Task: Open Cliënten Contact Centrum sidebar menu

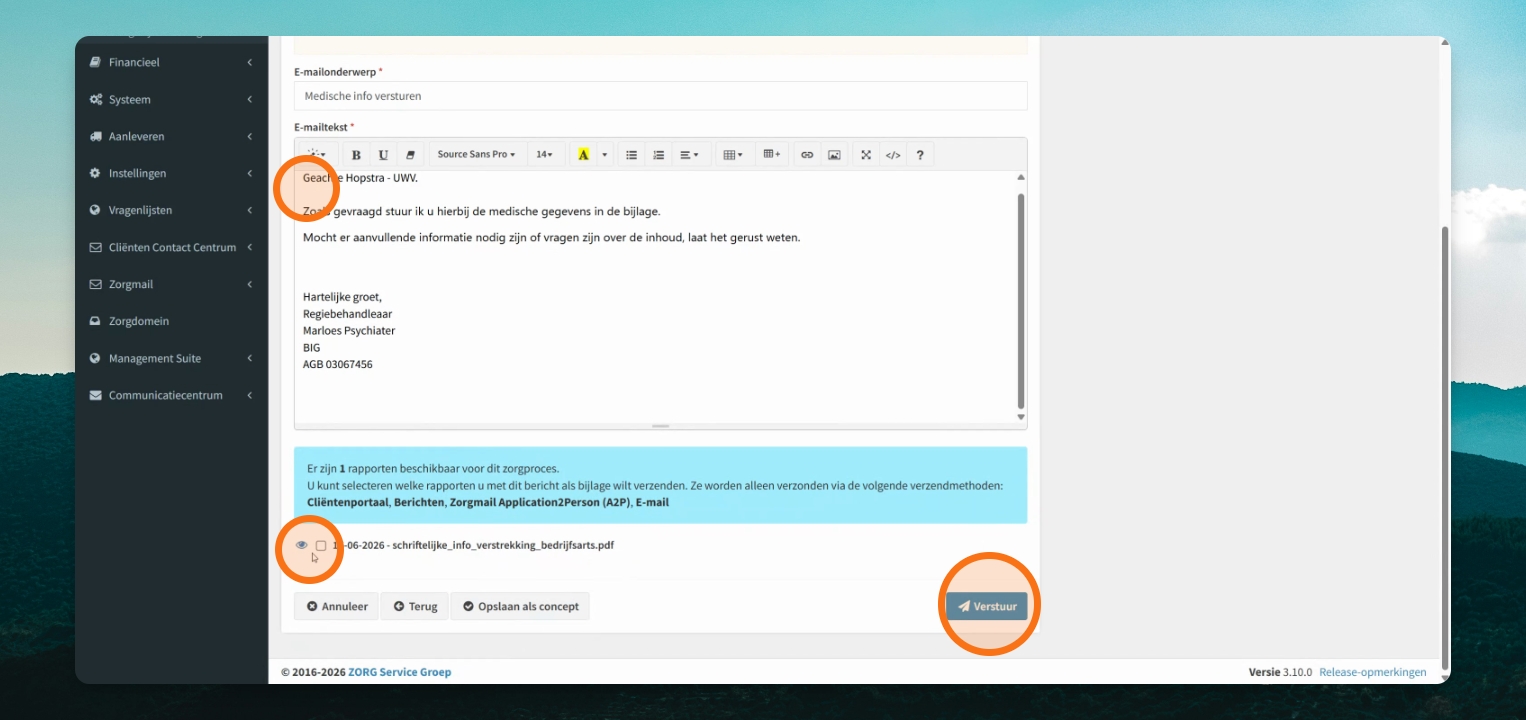Action: click(x=171, y=247)
